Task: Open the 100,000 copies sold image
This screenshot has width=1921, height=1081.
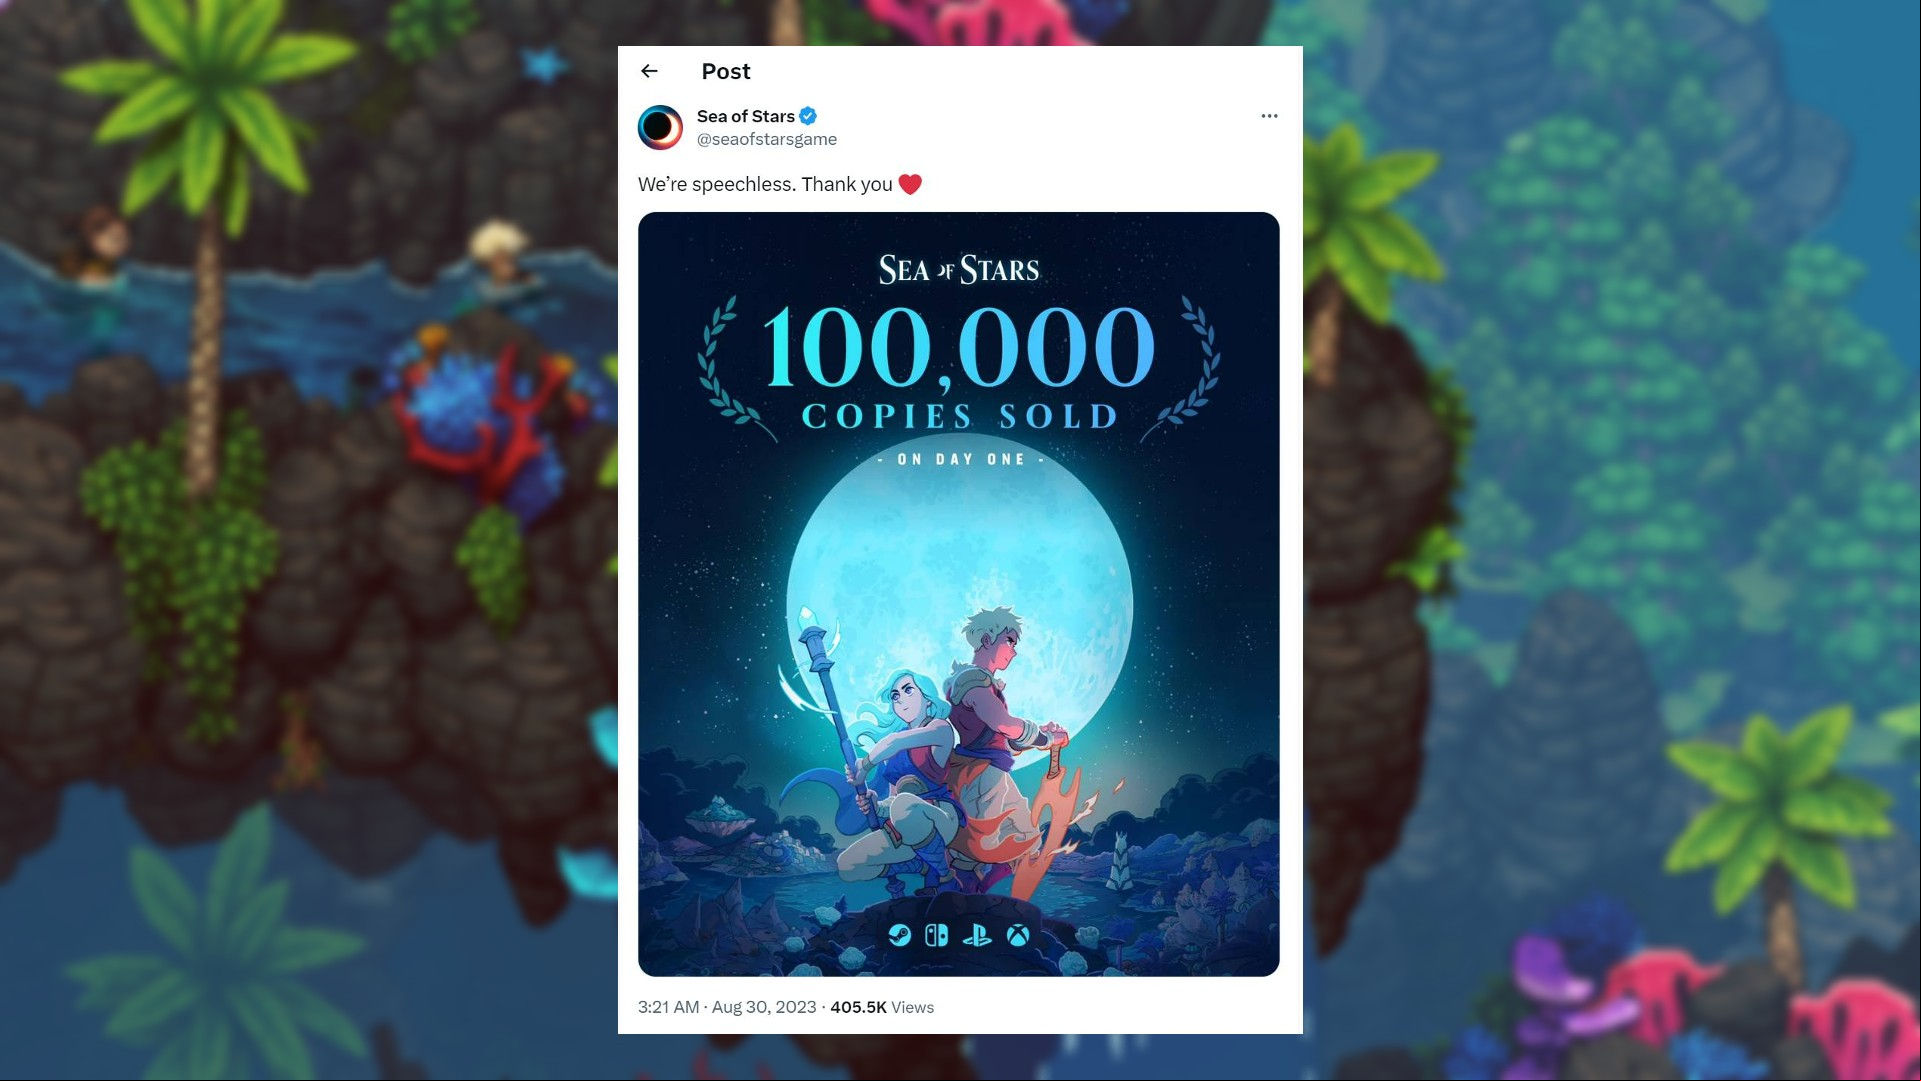Action: [x=959, y=594]
